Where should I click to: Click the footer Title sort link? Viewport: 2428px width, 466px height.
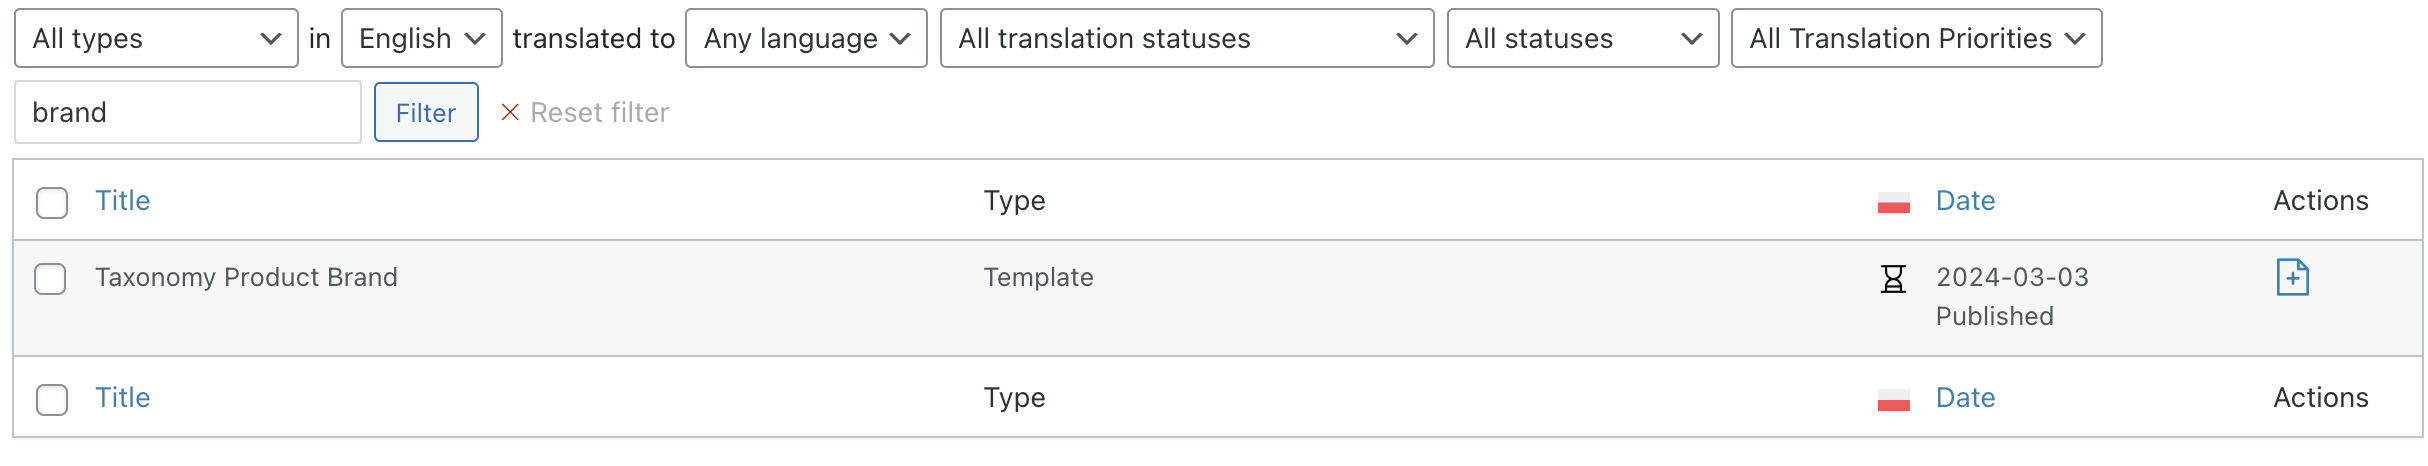coord(122,398)
